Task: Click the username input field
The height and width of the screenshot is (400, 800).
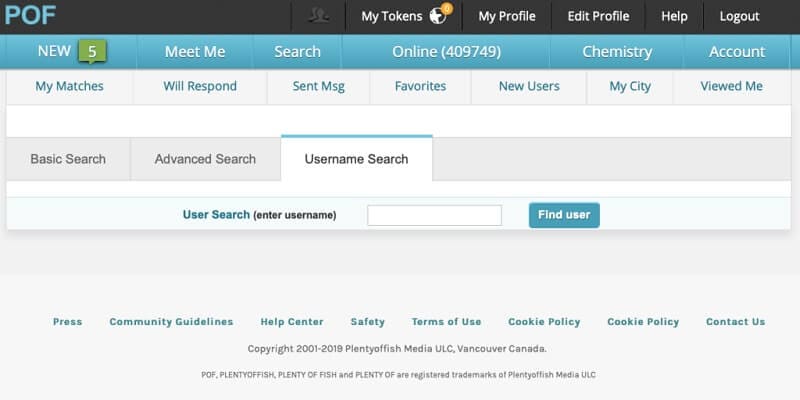Action: tap(434, 215)
